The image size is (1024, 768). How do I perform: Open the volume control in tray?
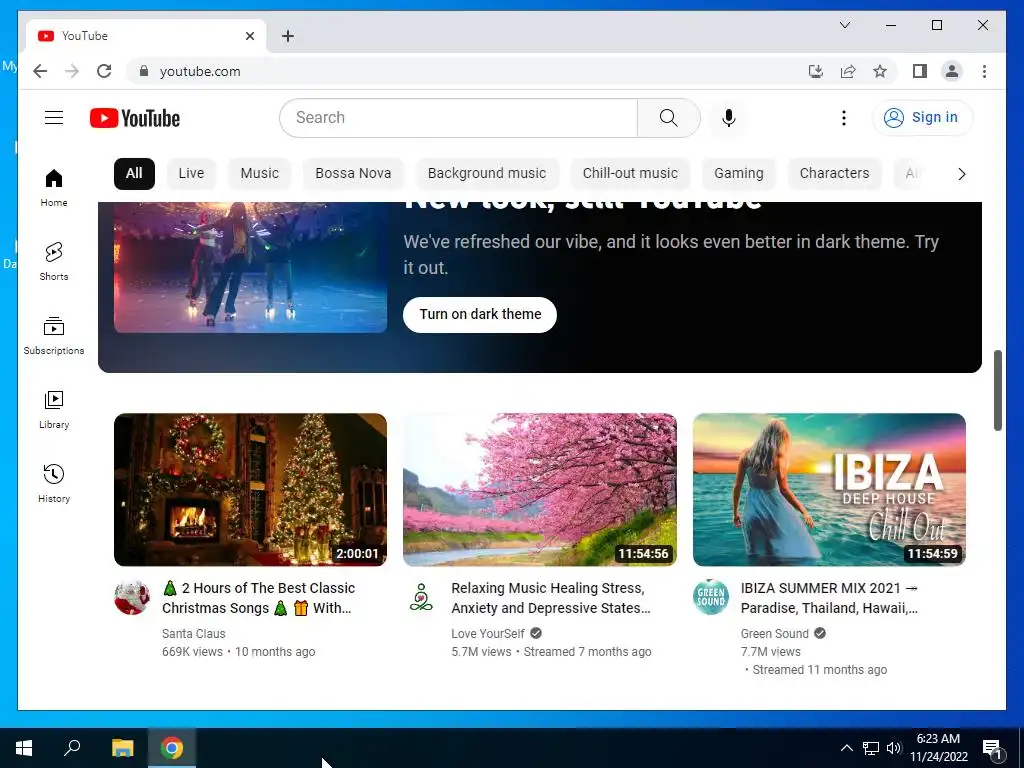click(894, 748)
